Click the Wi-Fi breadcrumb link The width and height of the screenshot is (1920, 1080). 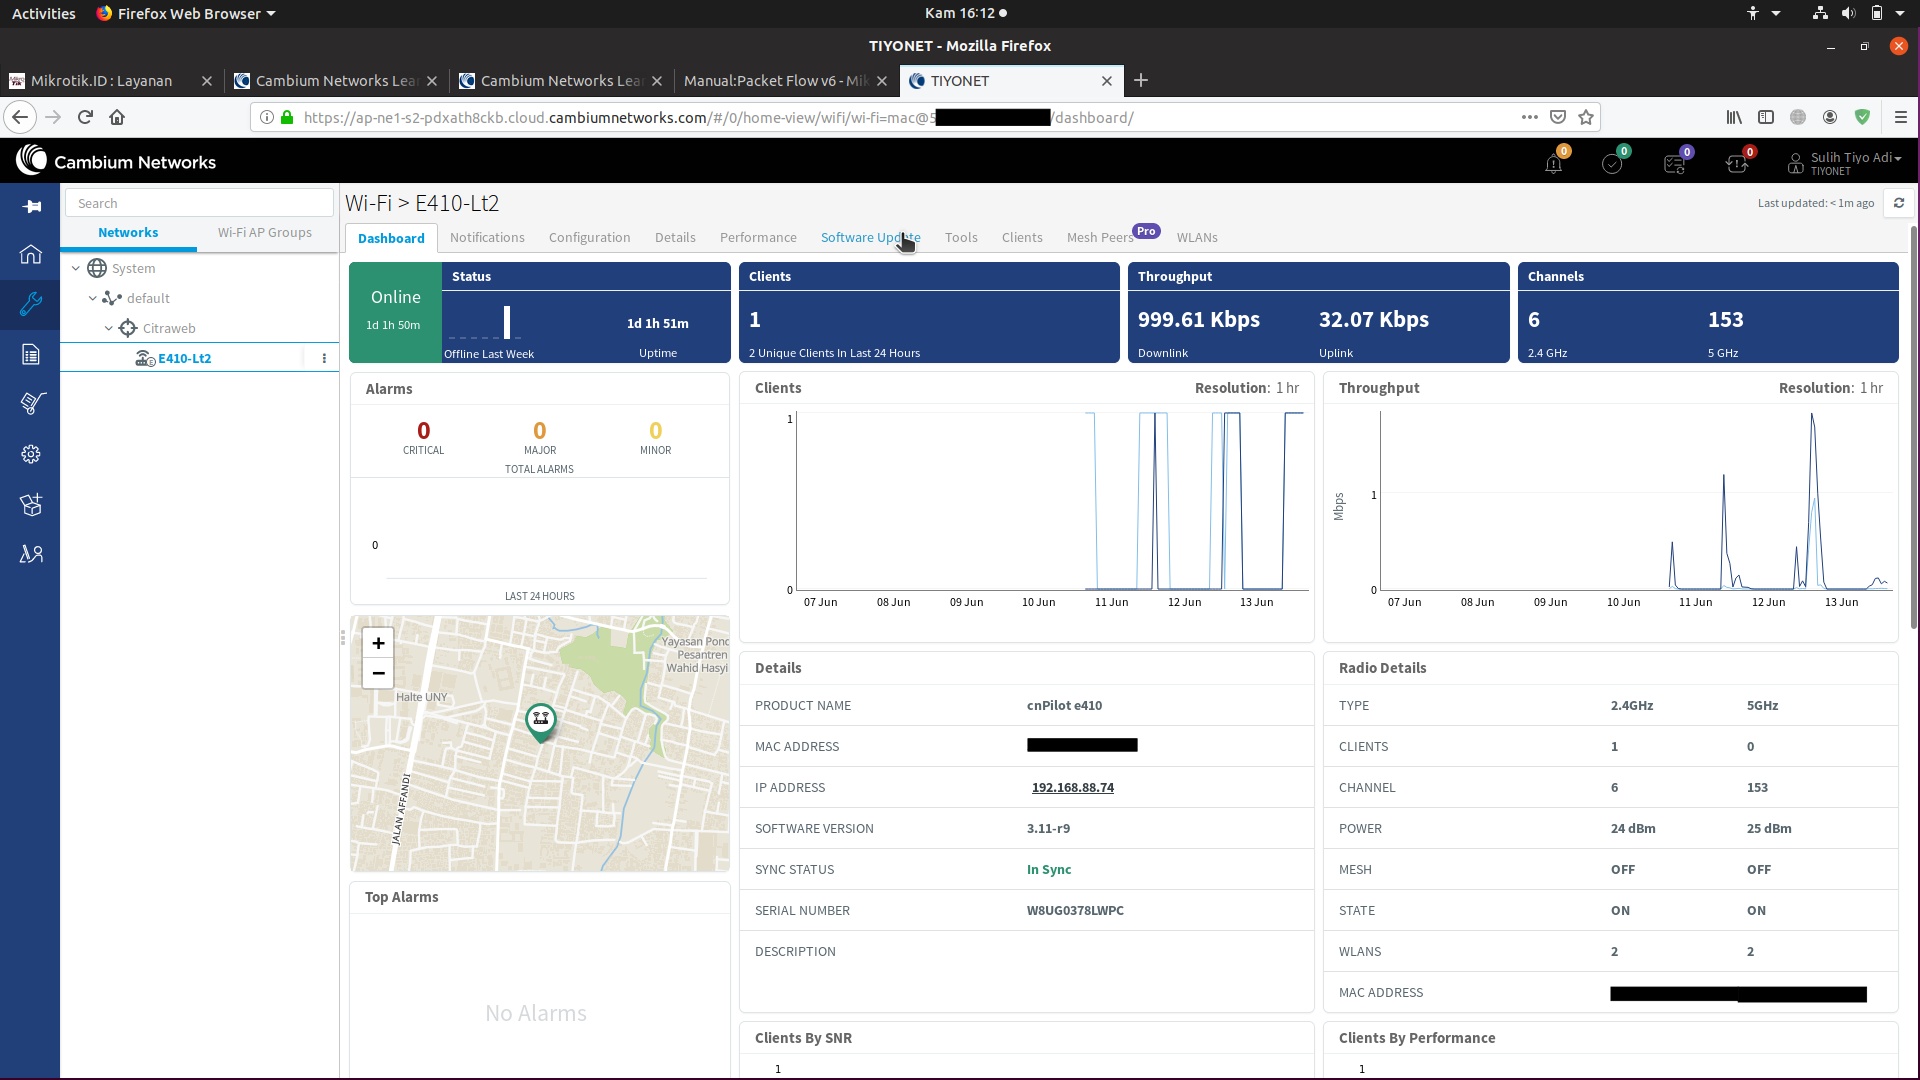tap(368, 203)
